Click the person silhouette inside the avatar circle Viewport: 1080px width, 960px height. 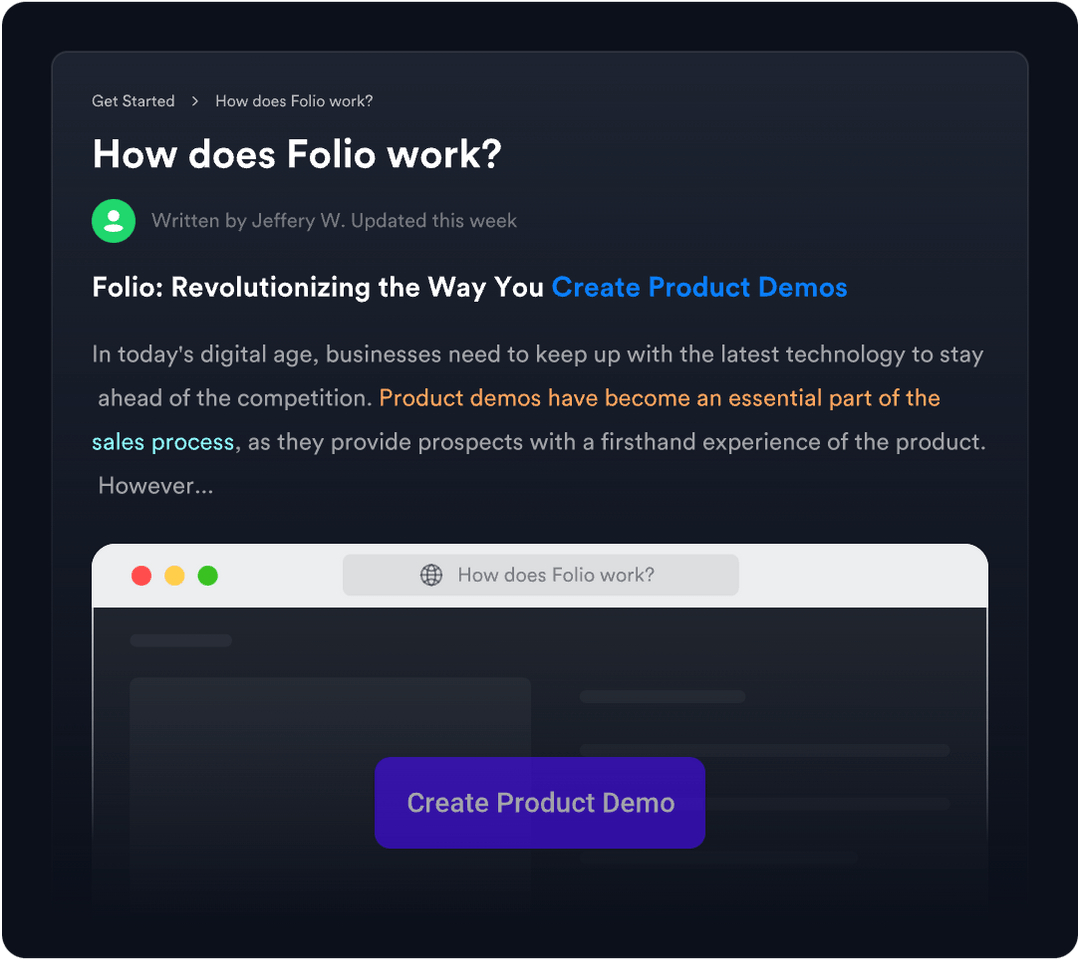tap(113, 220)
